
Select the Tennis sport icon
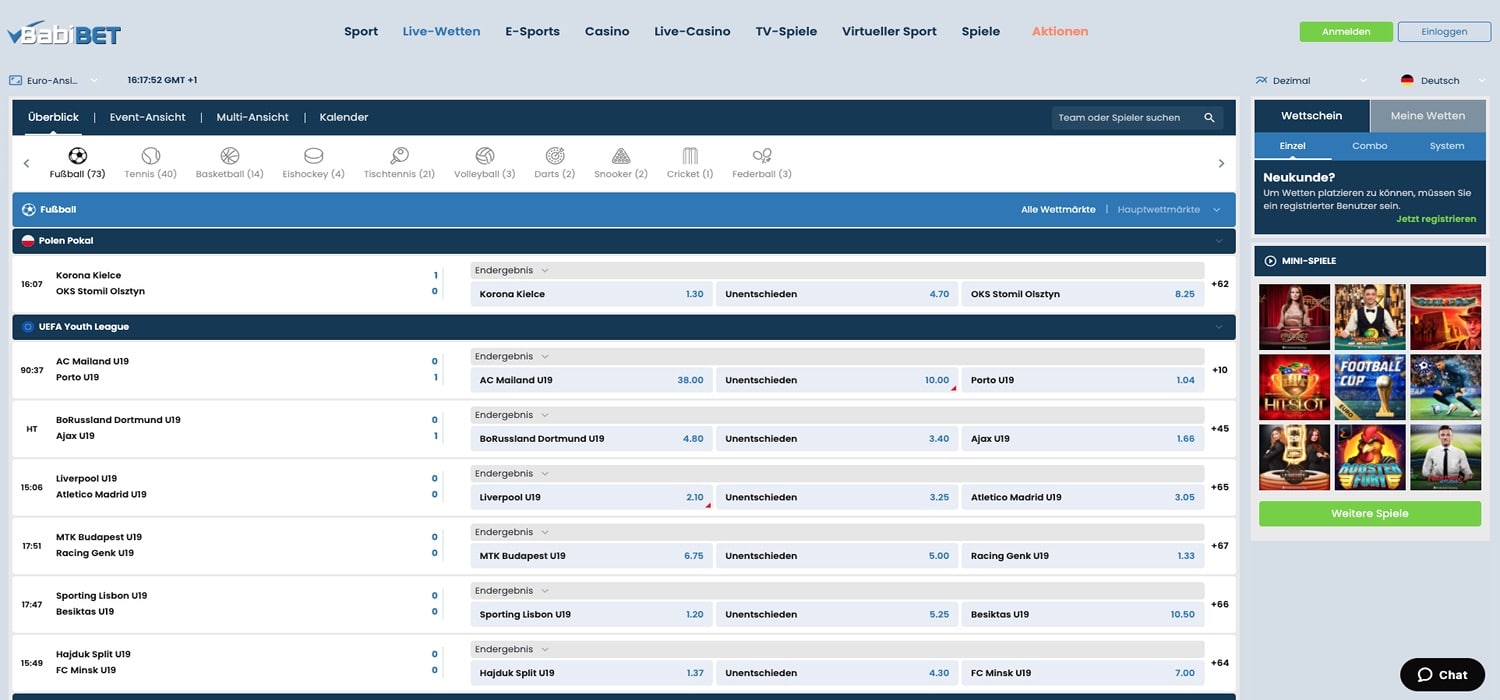pos(151,156)
